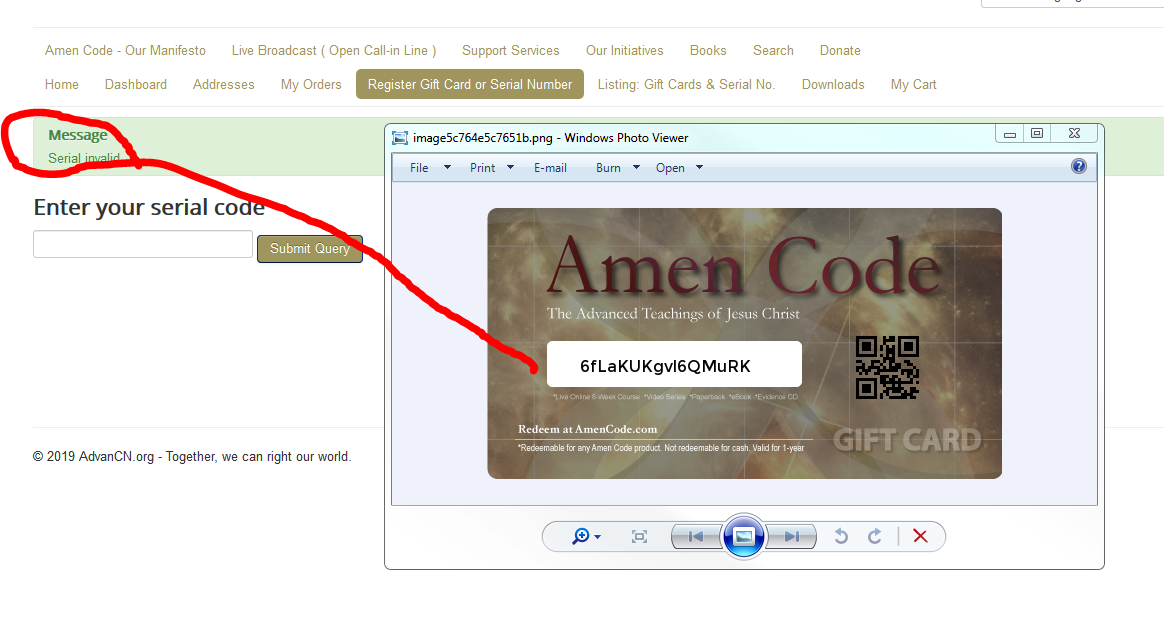Select Register Gift Card or Serial Number tab
This screenshot has height=630, width=1164.
(x=470, y=84)
